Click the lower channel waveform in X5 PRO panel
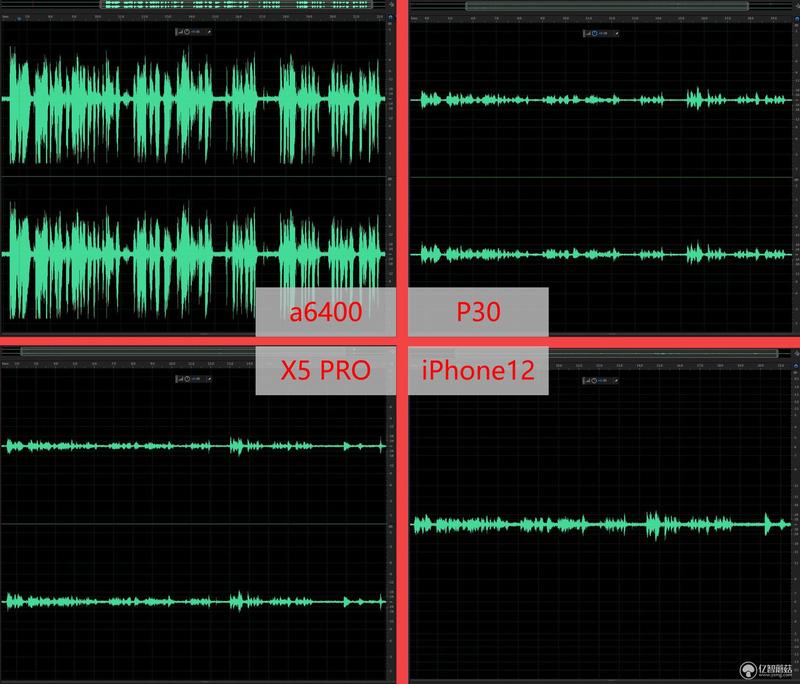This screenshot has width=800, height=684. coord(194,601)
